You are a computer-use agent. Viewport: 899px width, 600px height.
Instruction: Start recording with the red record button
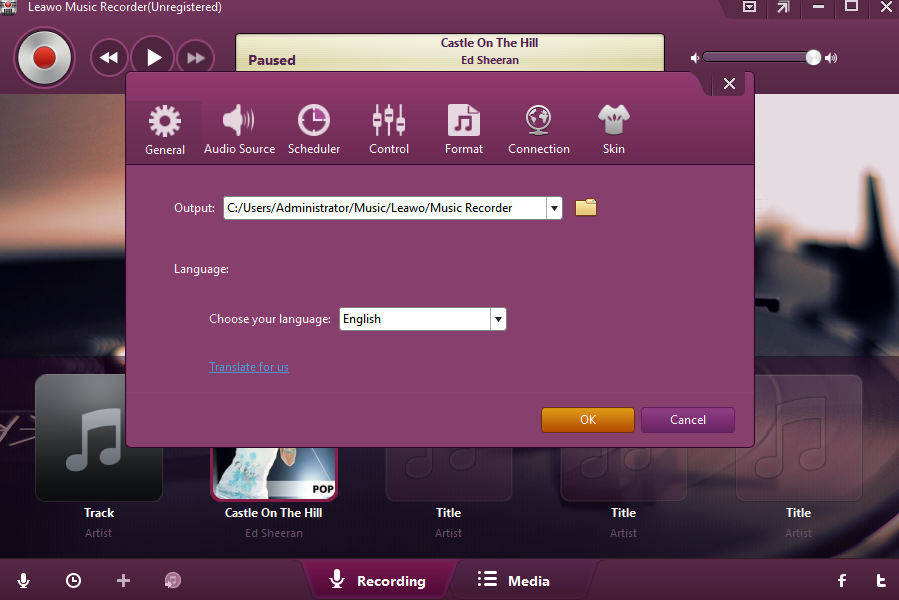44,58
